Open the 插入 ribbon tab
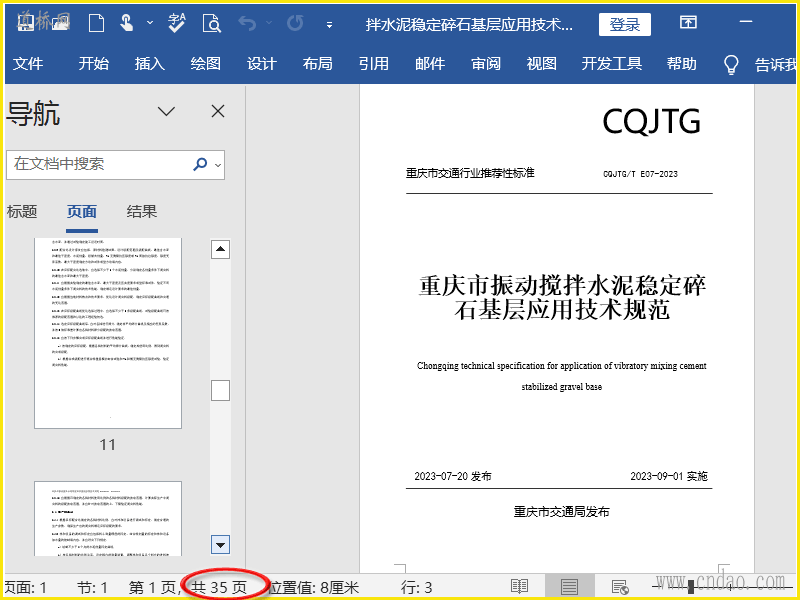Viewport: 800px width, 600px height. (149, 64)
